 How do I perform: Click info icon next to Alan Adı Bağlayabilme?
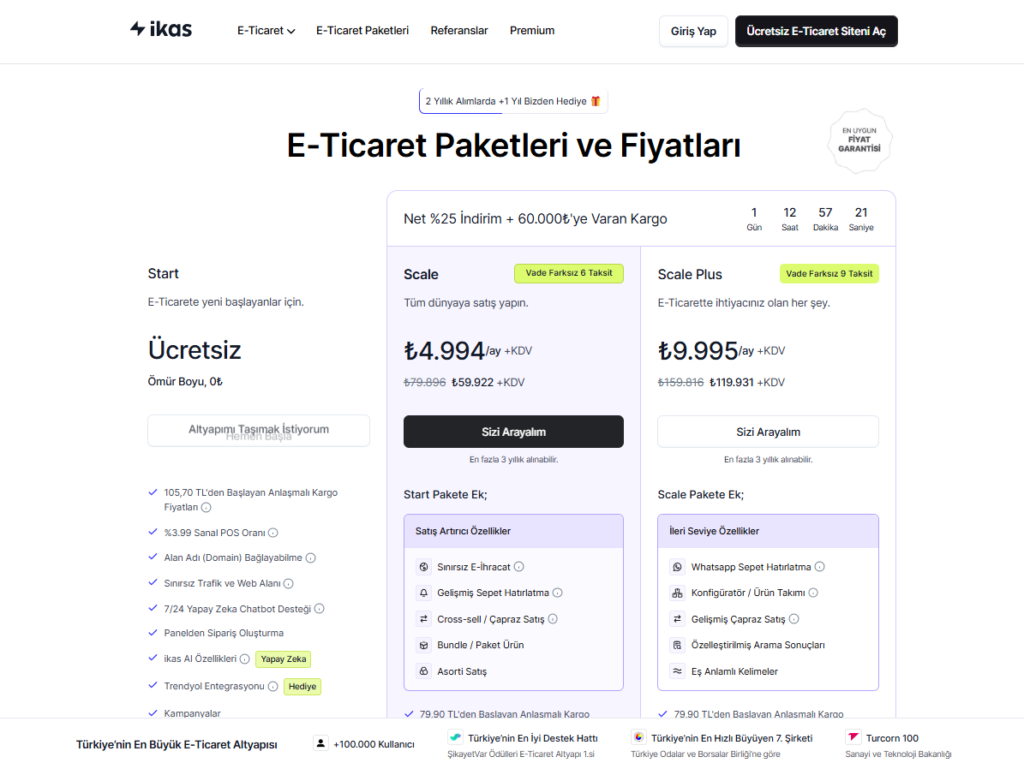click(x=311, y=558)
